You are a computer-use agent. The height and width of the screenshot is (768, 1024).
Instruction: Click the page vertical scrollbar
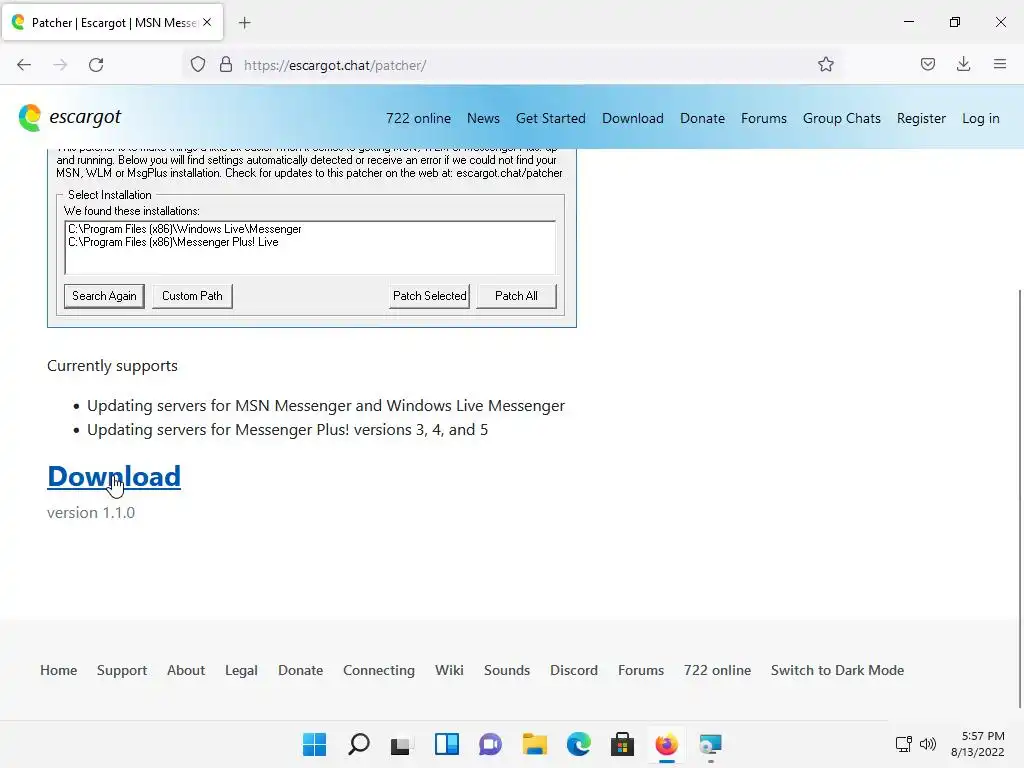(x=1019, y=498)
